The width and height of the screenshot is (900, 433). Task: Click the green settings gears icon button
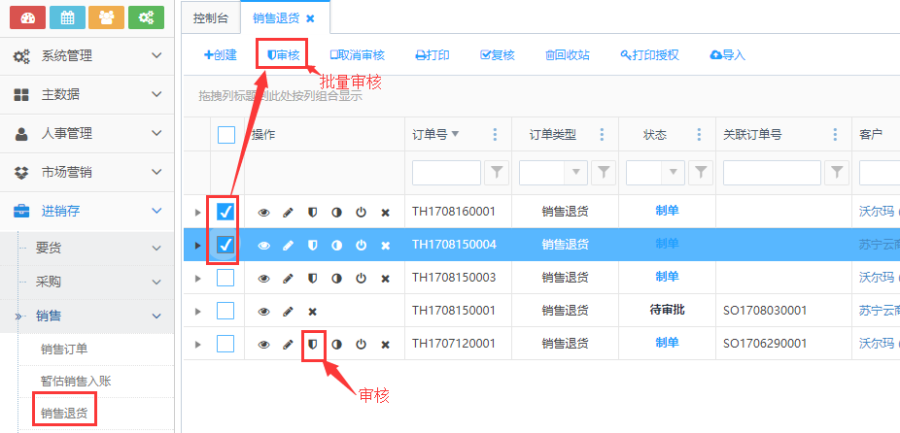coord(147,18)
